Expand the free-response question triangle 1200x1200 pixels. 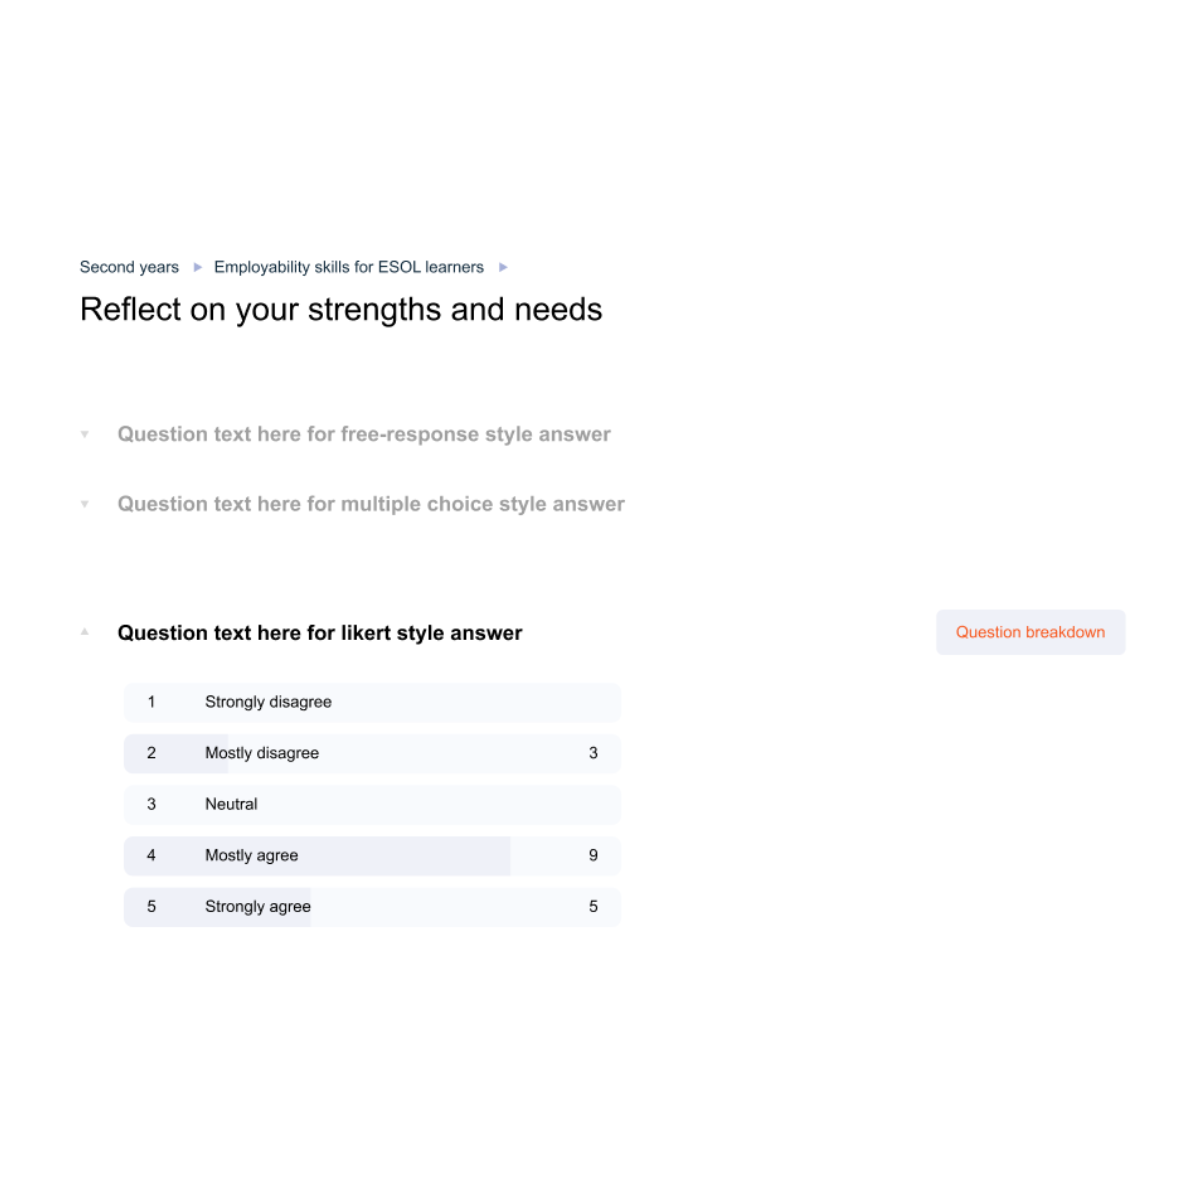[x=85, y=434]
